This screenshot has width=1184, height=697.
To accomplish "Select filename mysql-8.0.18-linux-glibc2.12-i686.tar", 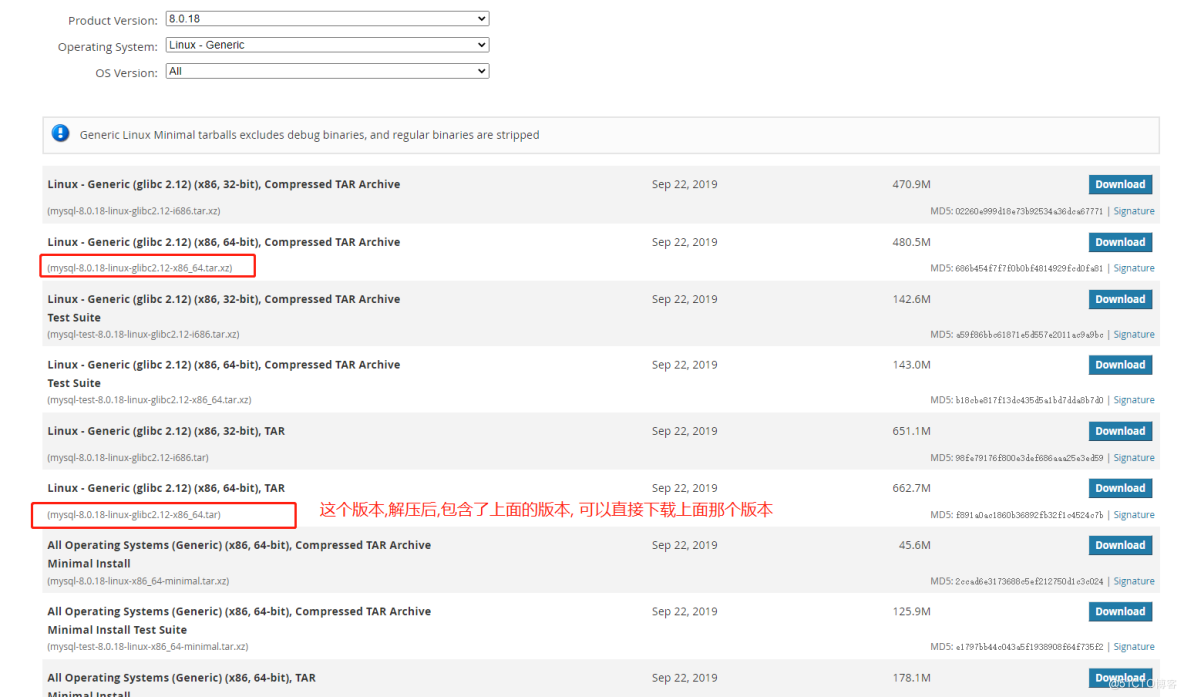I will pos(128,458).
